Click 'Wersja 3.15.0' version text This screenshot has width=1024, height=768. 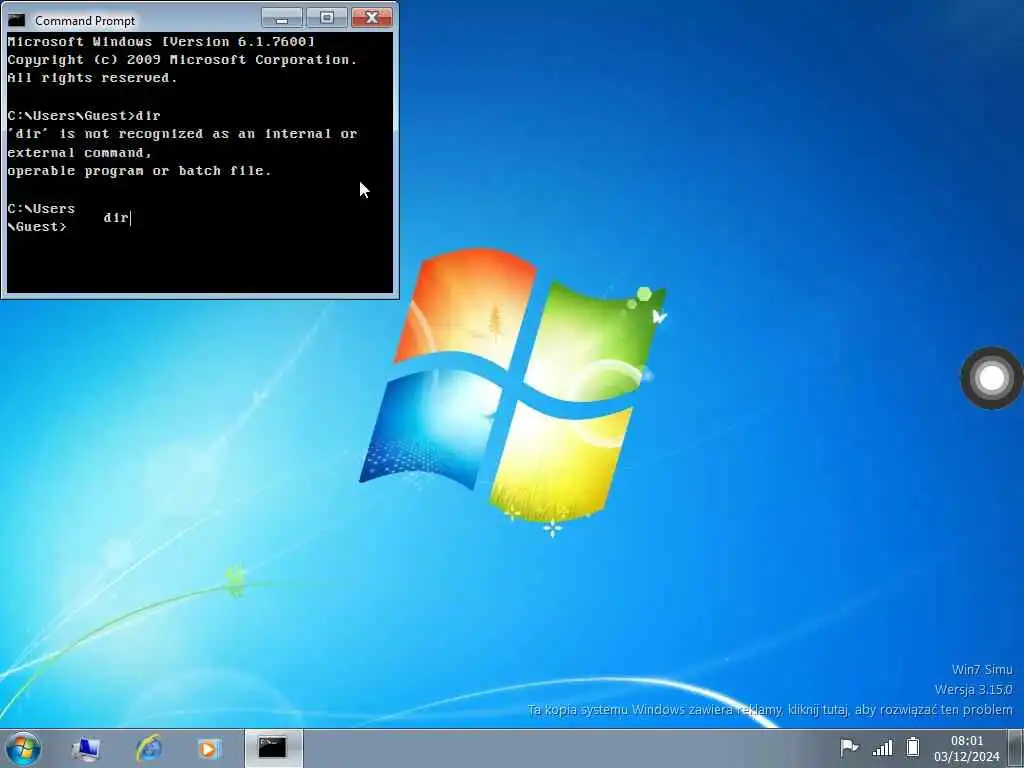[974, 690]
